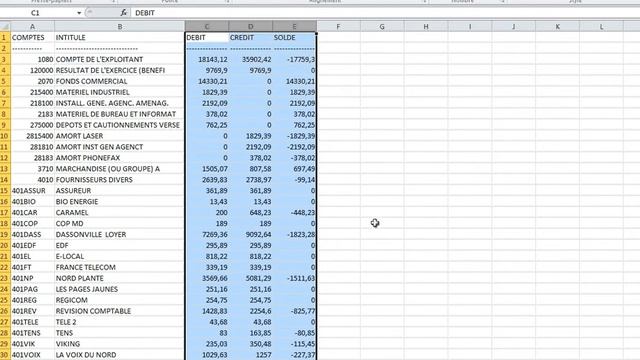
Task: Select cell DASSONVILLE LOYER
Action: pyautogui.click(x=120, y=234)
